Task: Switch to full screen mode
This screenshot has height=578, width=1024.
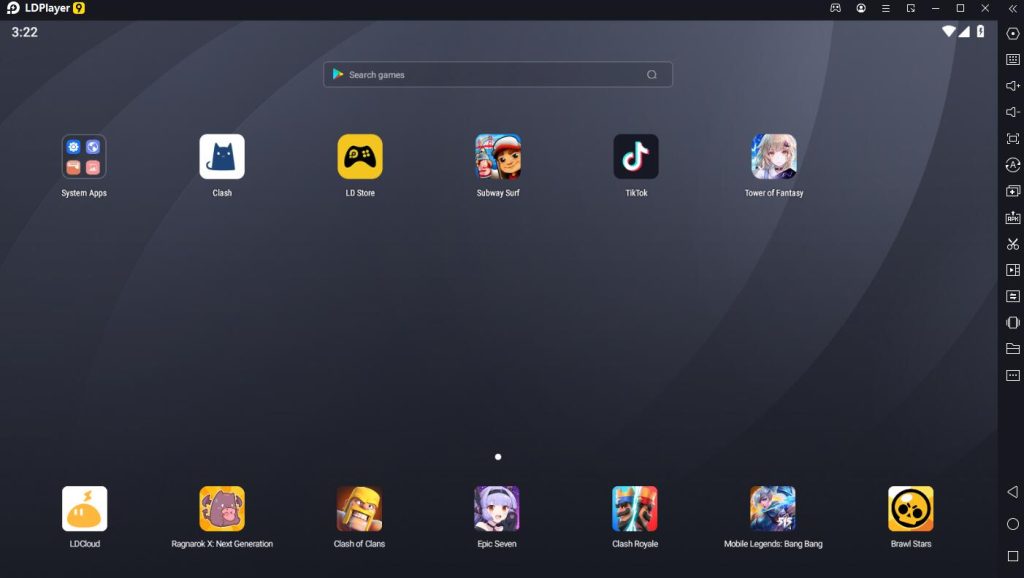Action: 1012,138
